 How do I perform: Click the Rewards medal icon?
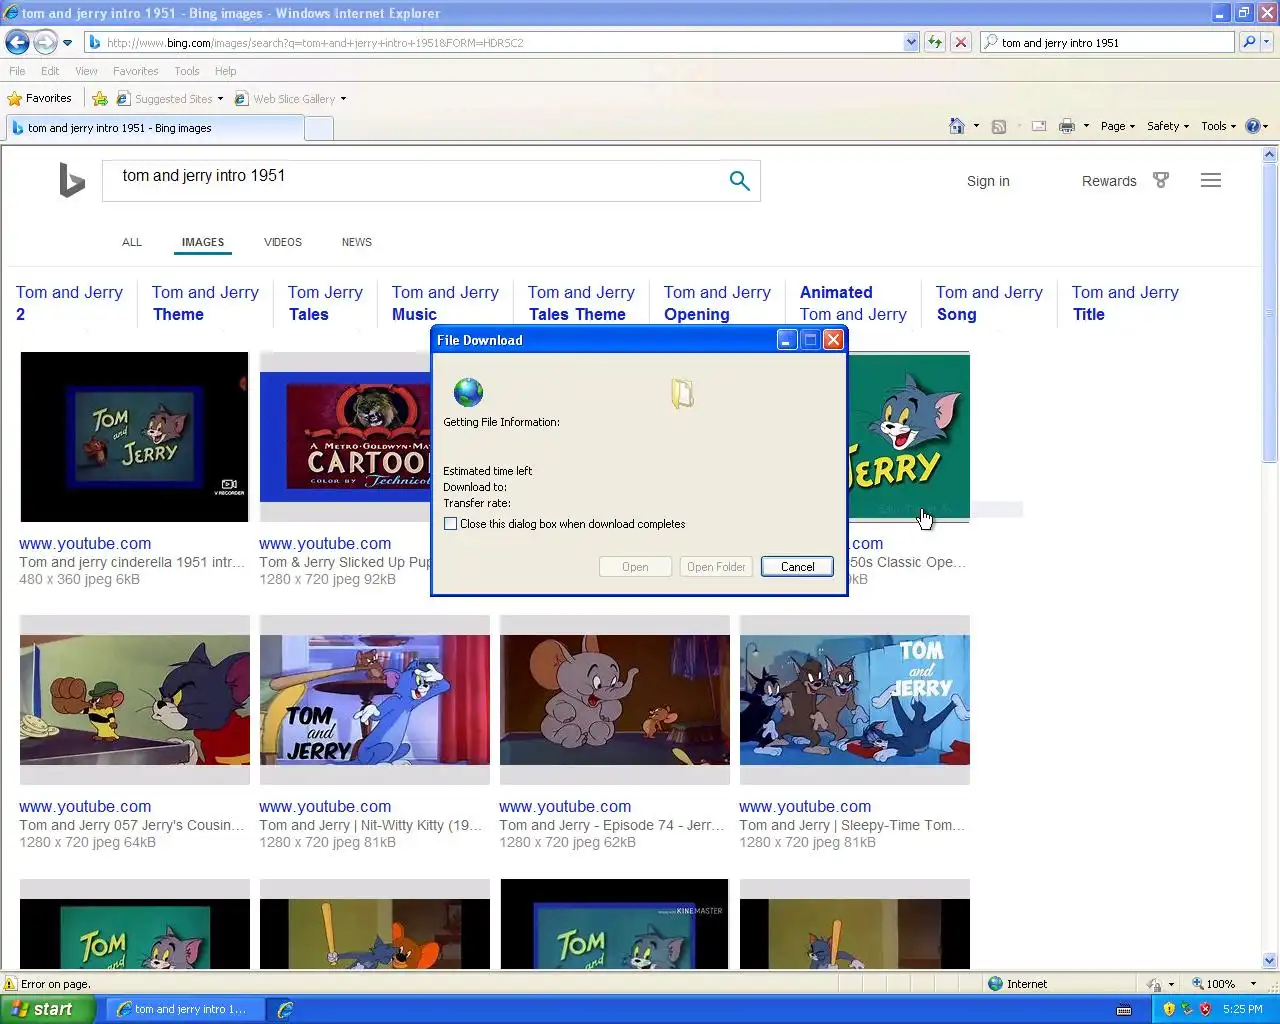(1161, 180)
